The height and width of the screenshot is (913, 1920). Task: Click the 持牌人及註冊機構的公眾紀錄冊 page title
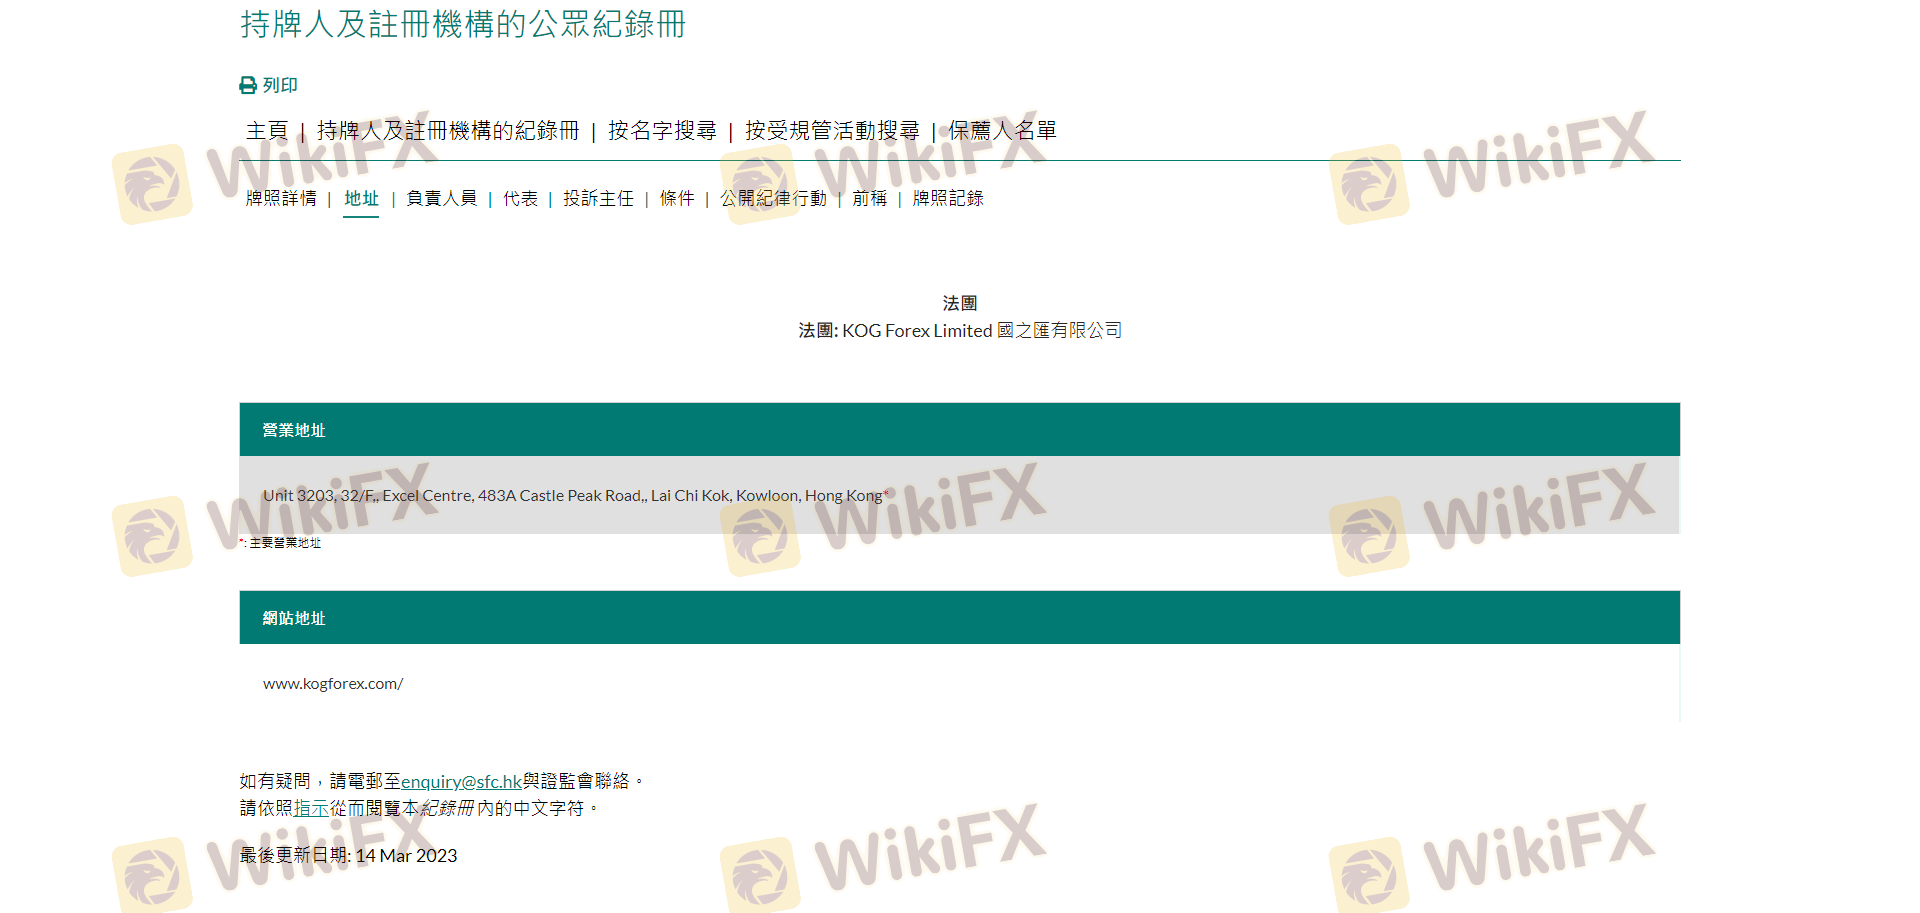click(x=463, y=24)
